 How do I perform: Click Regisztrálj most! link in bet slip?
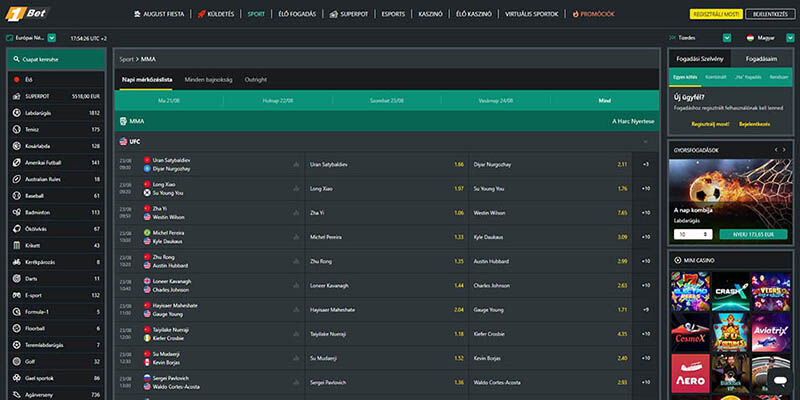point(710,124)
